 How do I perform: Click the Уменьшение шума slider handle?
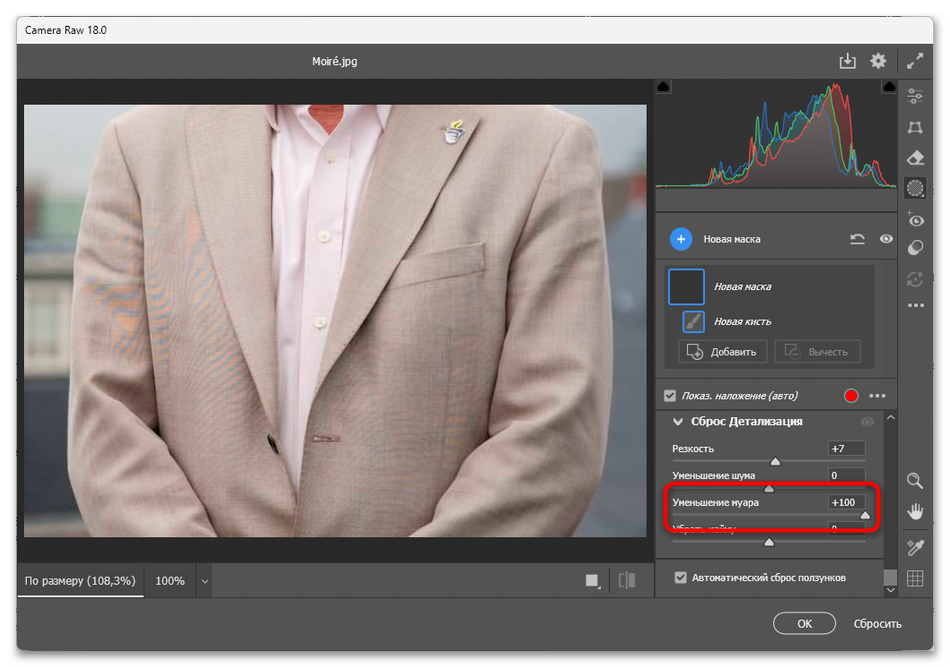(769, 488)
